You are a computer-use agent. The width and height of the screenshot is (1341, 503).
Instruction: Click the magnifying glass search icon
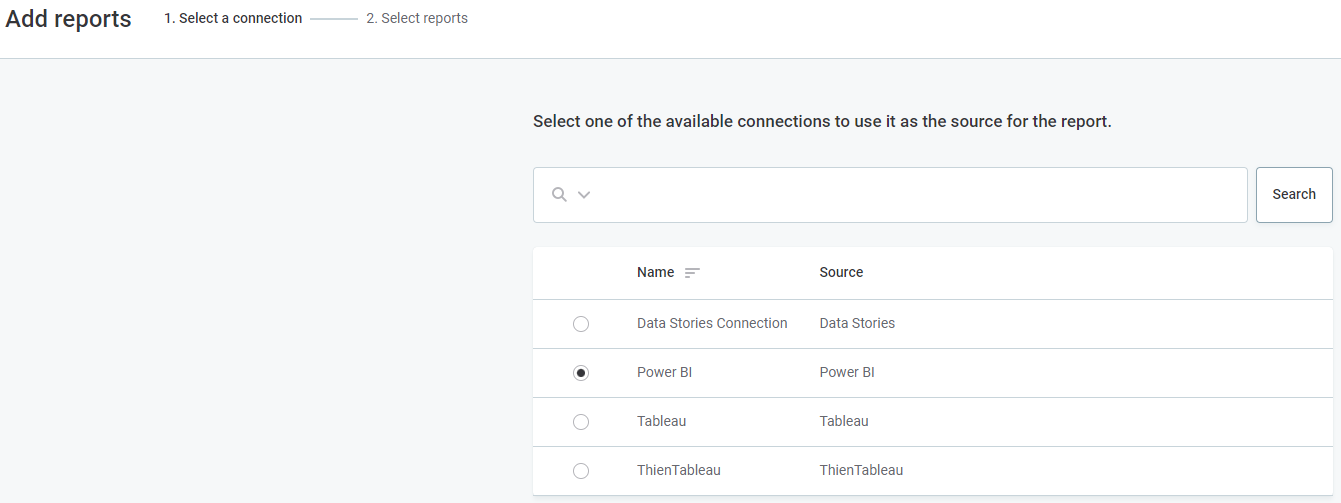pos(559,194)
